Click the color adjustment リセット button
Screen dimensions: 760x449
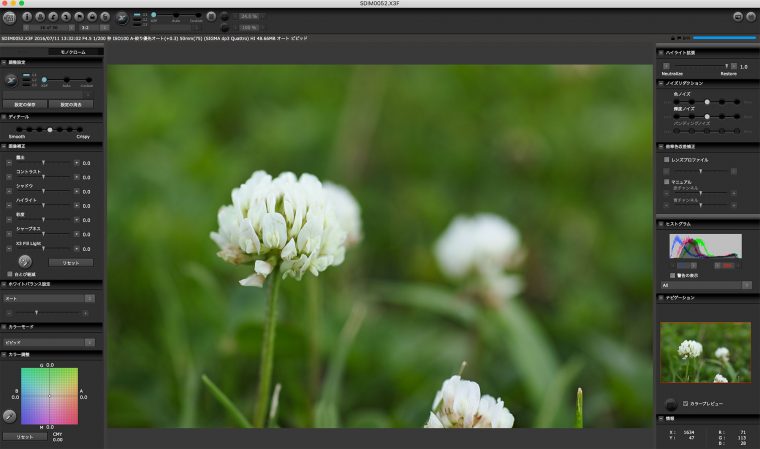(x=25, y=437)
